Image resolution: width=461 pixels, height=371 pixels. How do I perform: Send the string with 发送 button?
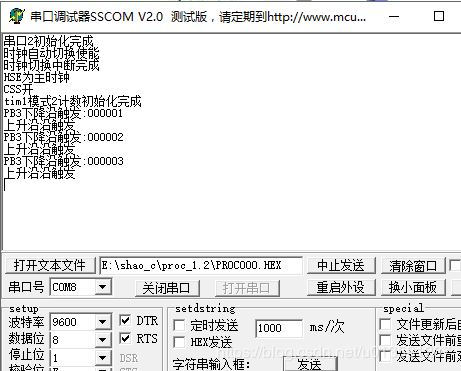[310, 364]
